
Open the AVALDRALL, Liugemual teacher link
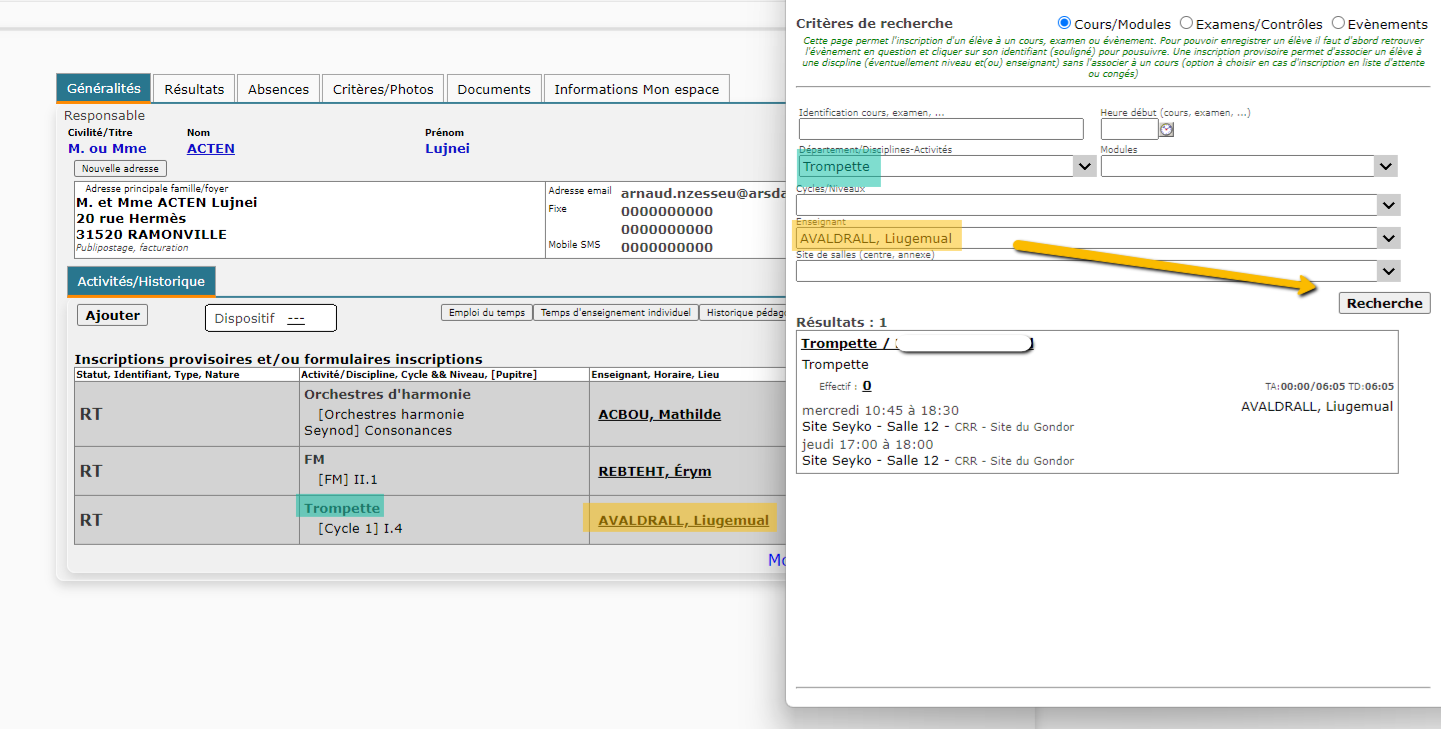[x=683, y=520]
